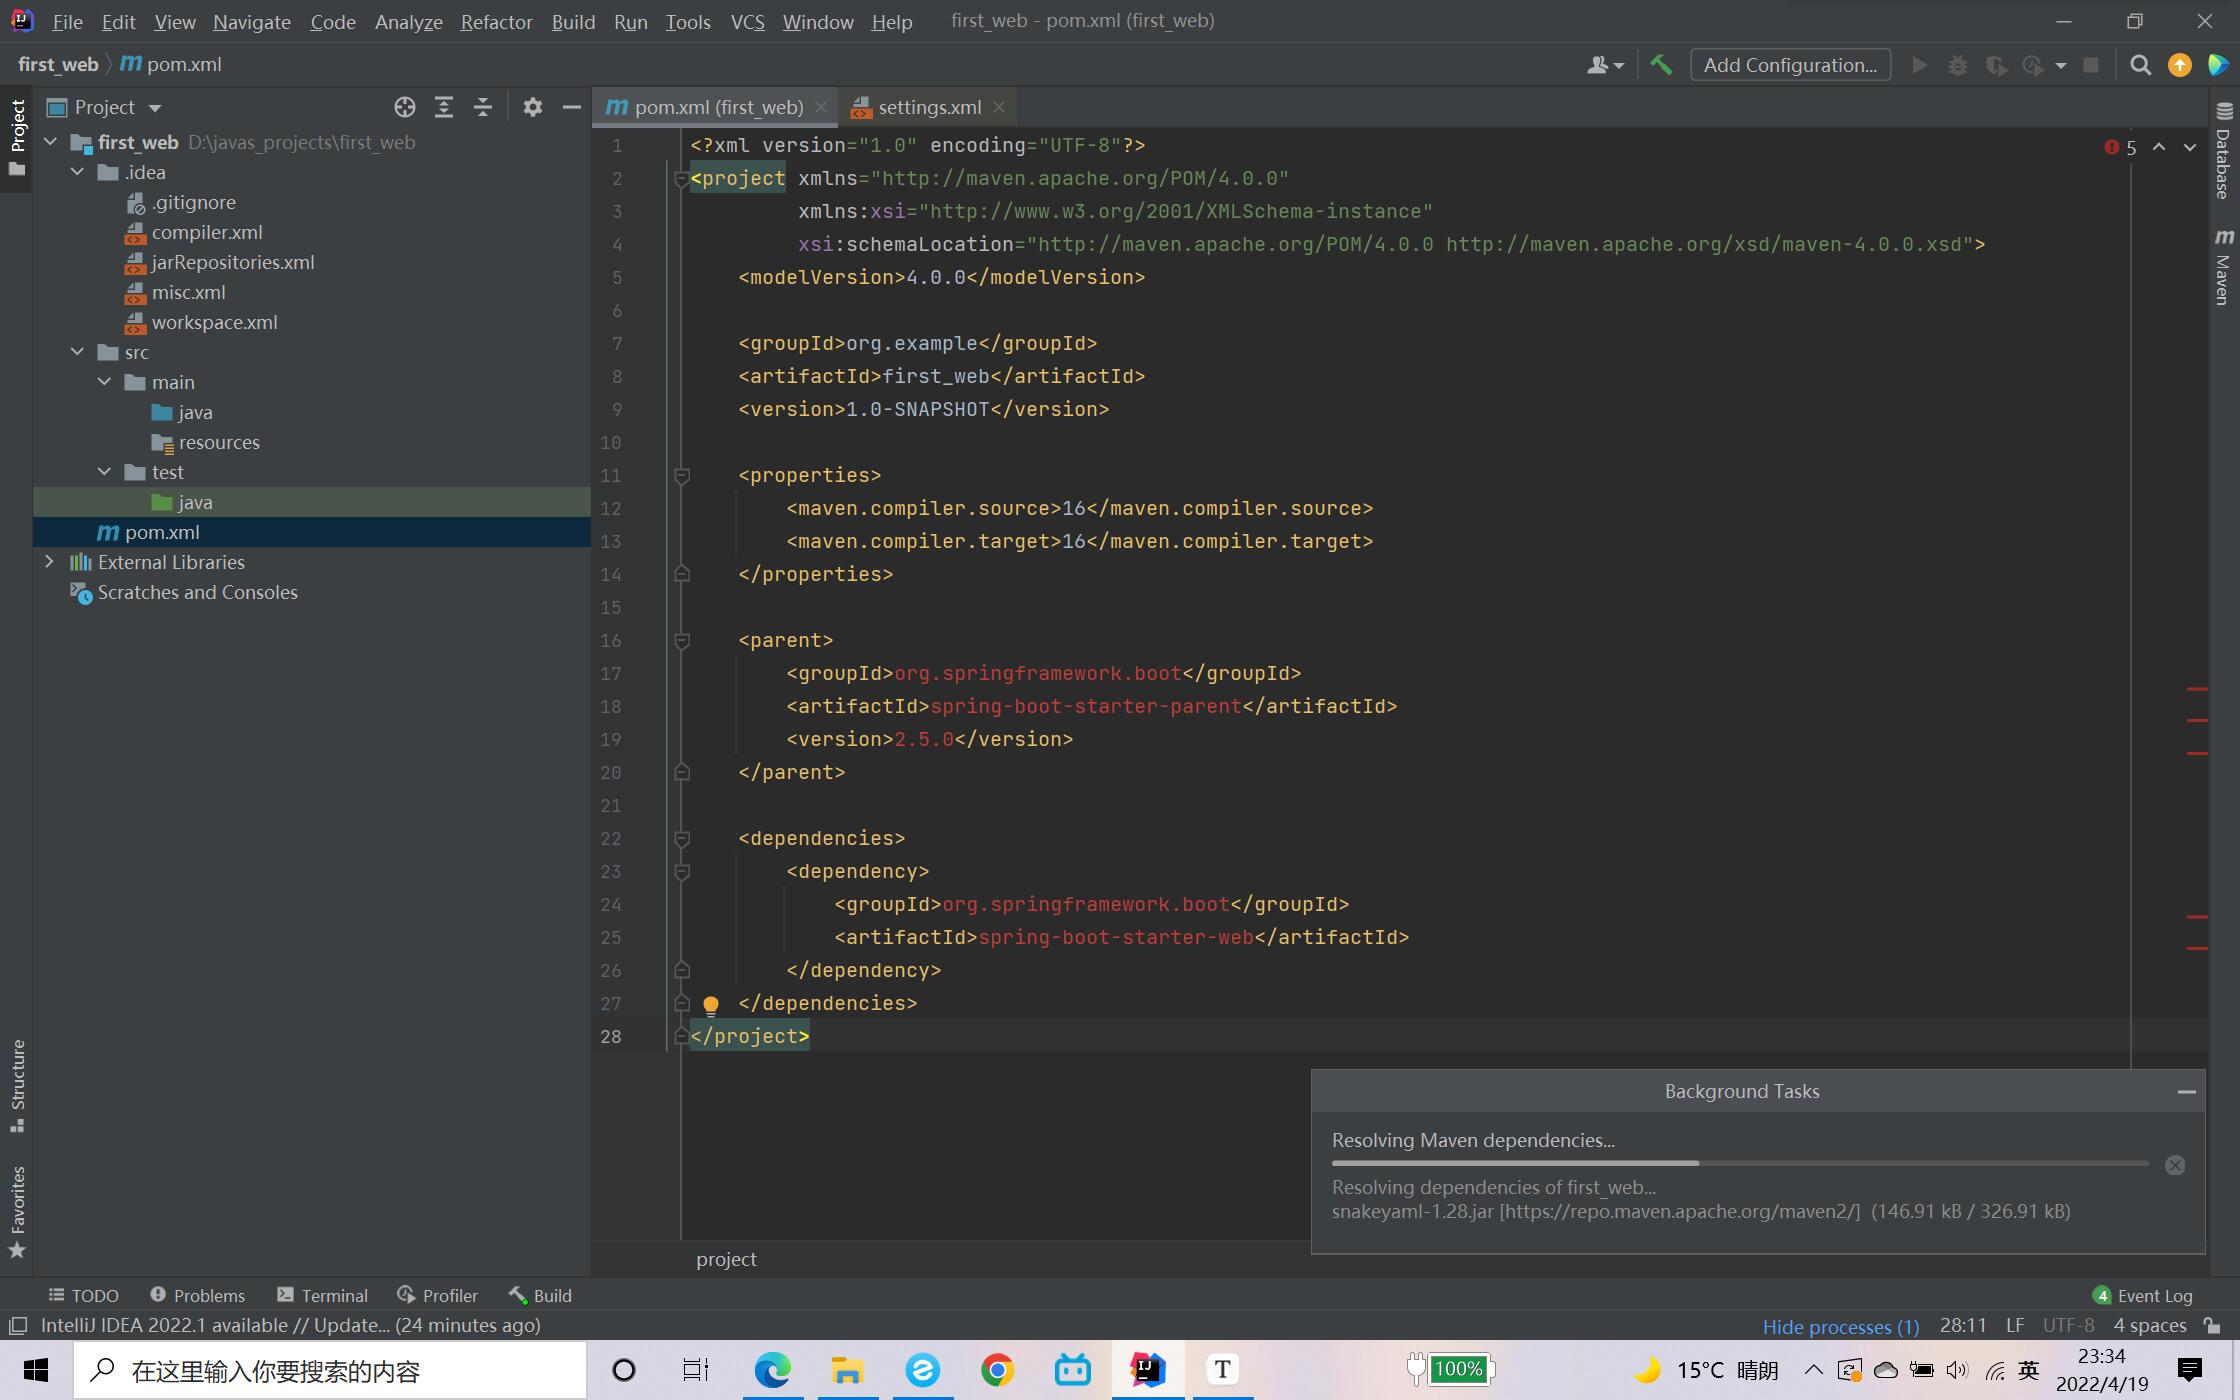The width and height of the screenshot is (2240, 1400).
Task: Click the Maven dependencies progress bar
Action: coord(1739,1163)
